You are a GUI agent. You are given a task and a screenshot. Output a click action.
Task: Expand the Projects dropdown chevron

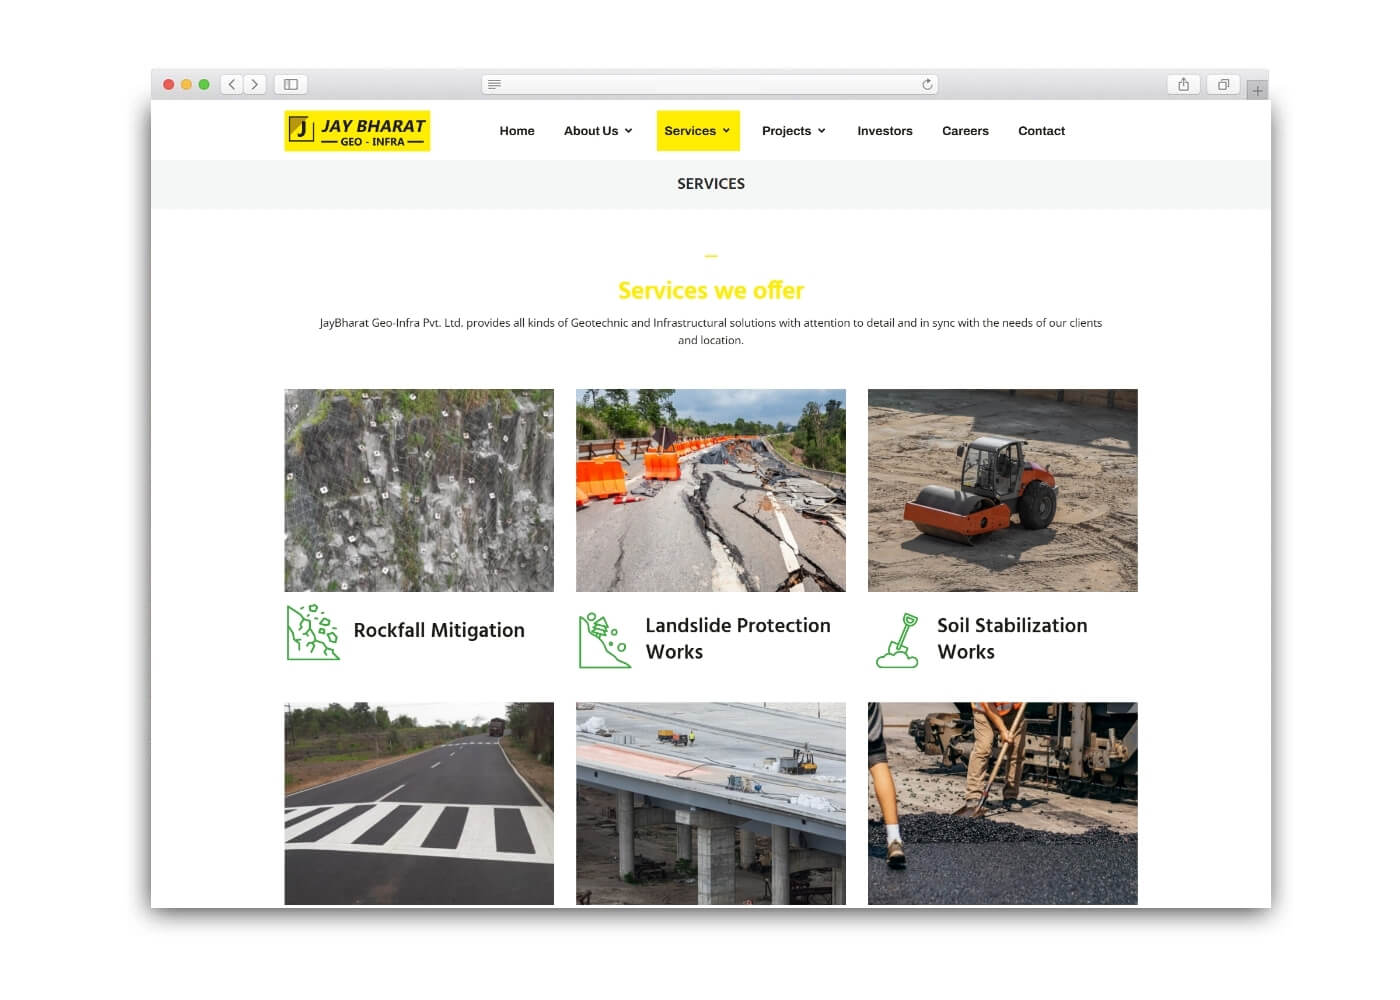coord(822,131)
